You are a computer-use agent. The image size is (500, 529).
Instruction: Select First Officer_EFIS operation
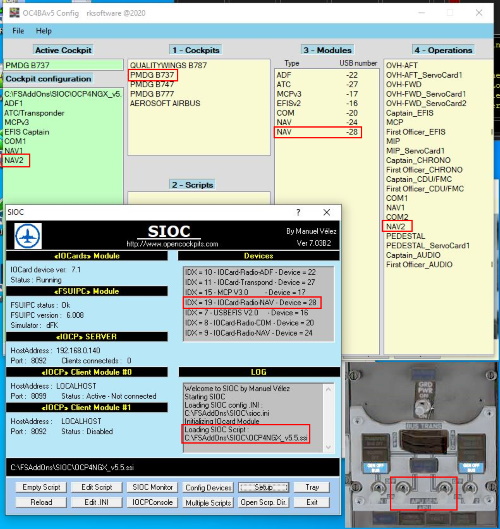click(416, 132)
